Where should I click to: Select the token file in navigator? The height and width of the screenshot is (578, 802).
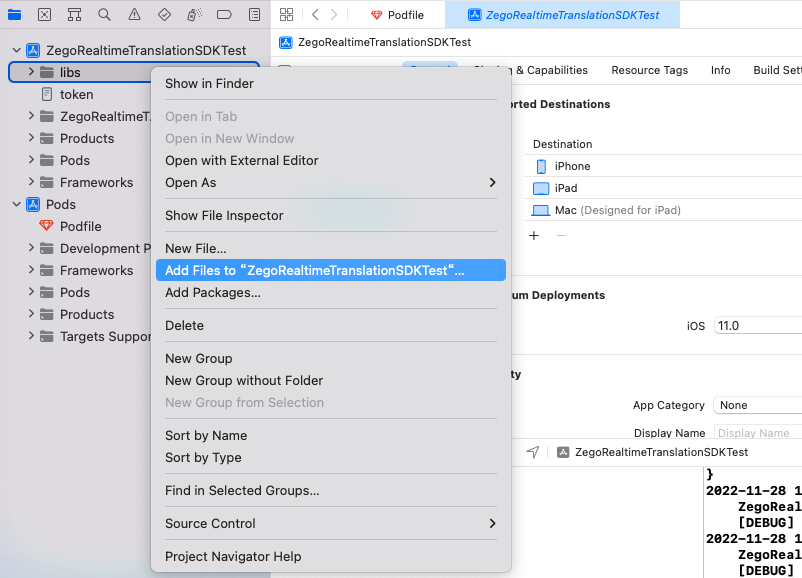77,94
